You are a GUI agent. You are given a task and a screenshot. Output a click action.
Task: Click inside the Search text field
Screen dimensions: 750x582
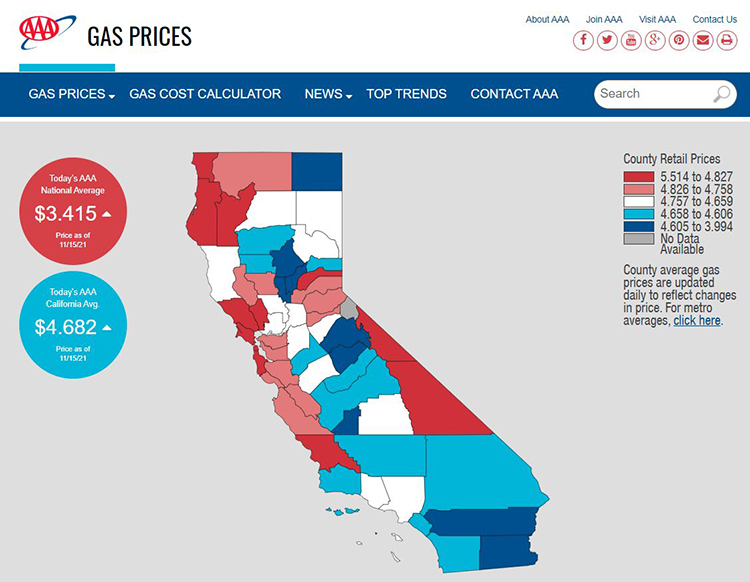point(653,94)
